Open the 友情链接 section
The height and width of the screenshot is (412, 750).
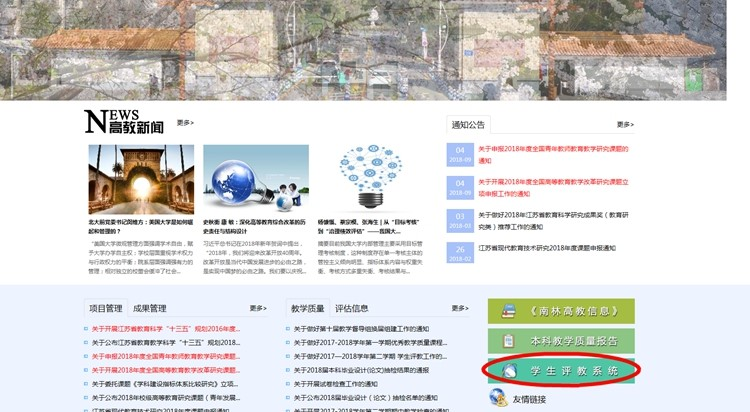[x=529, y=399]
